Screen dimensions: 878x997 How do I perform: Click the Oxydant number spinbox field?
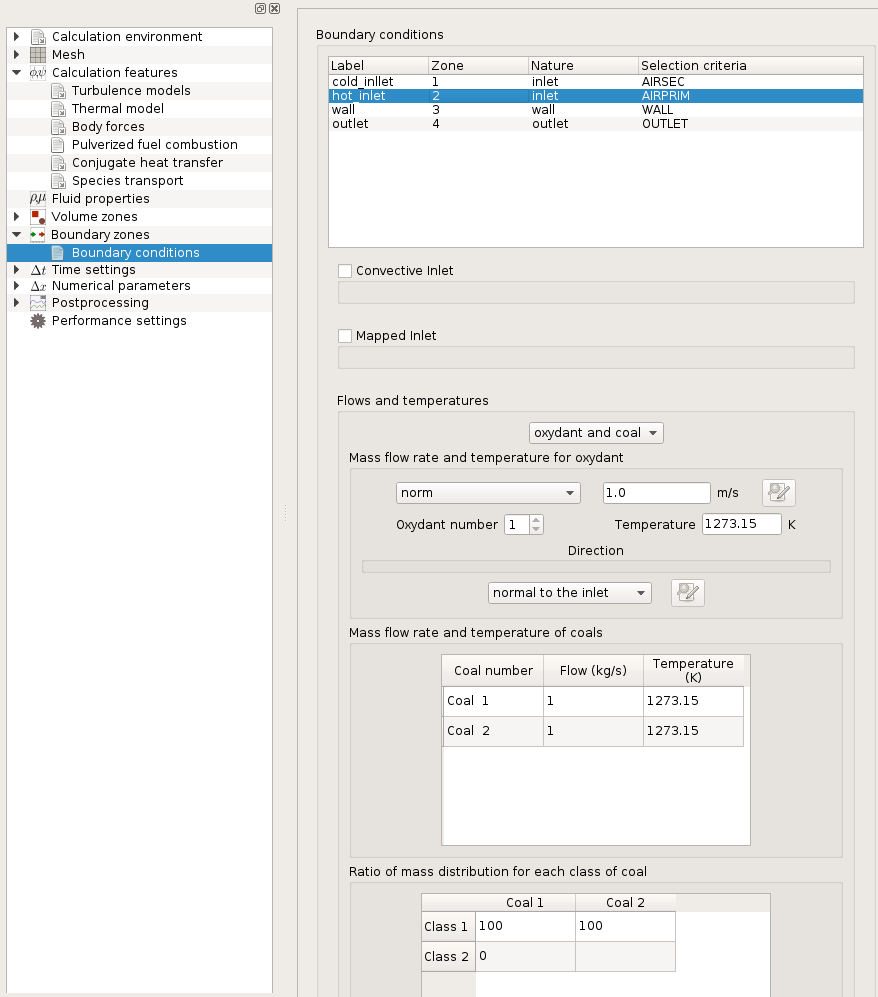pos(517,525)
